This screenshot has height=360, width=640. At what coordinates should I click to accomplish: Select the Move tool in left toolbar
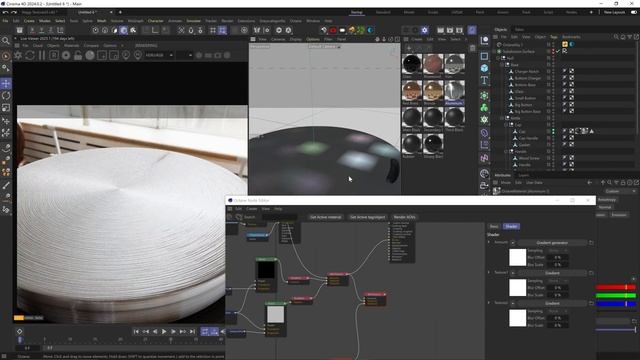click(6, 84)
